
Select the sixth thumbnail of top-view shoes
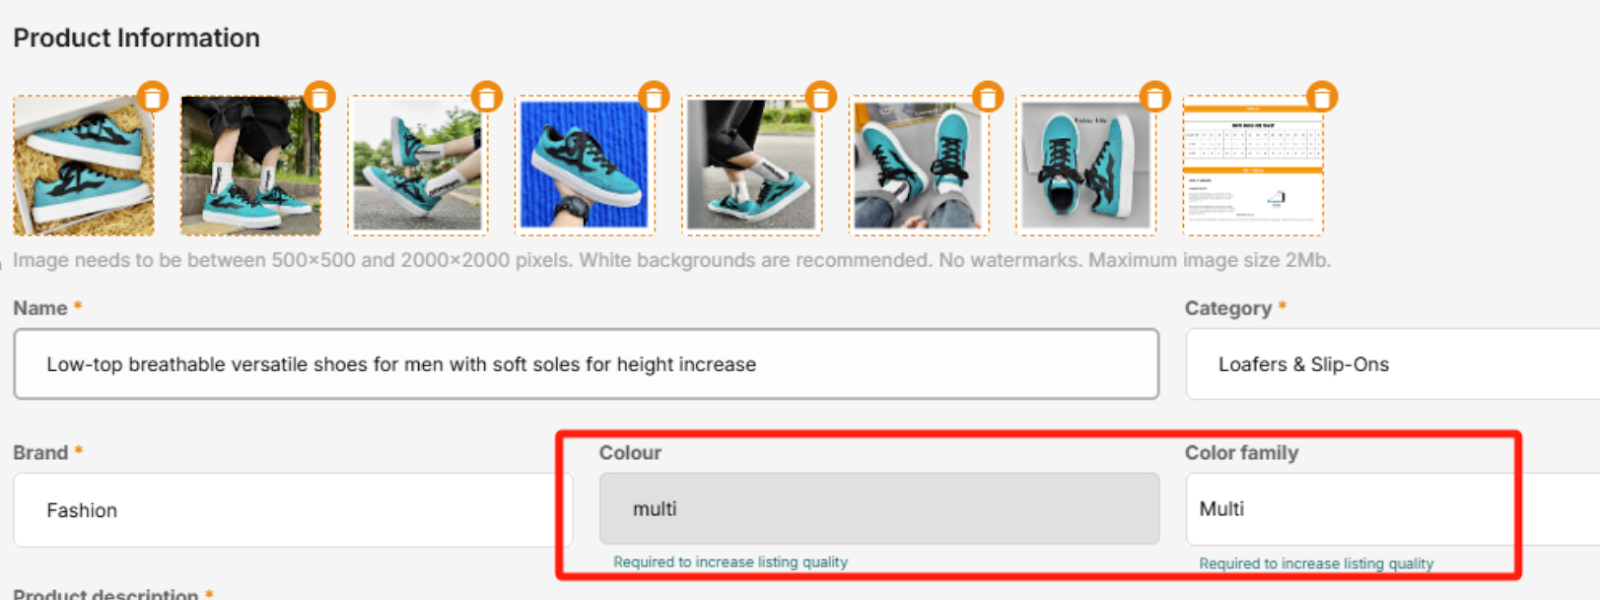pyautogui.click(x=918, y=167)
